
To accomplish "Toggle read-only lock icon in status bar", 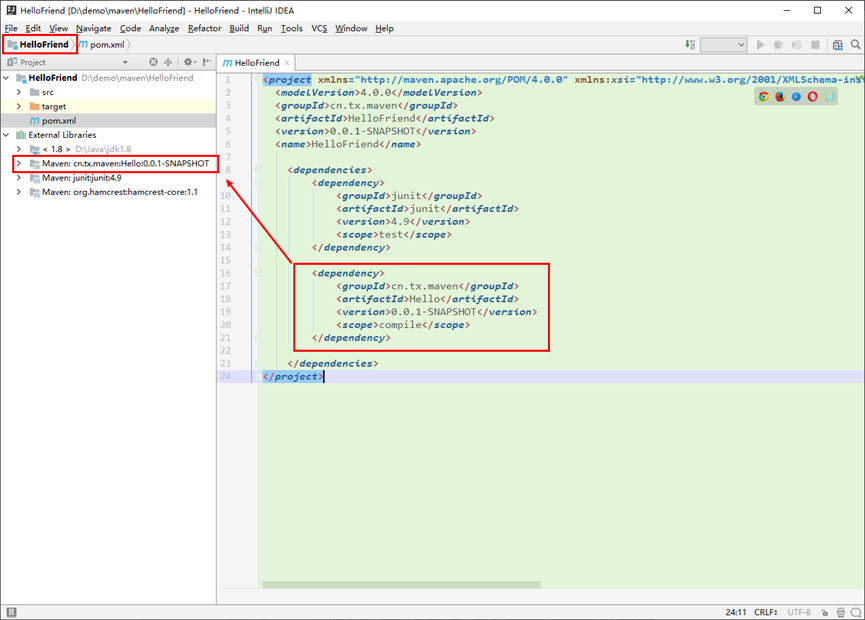I will [824, 612].
